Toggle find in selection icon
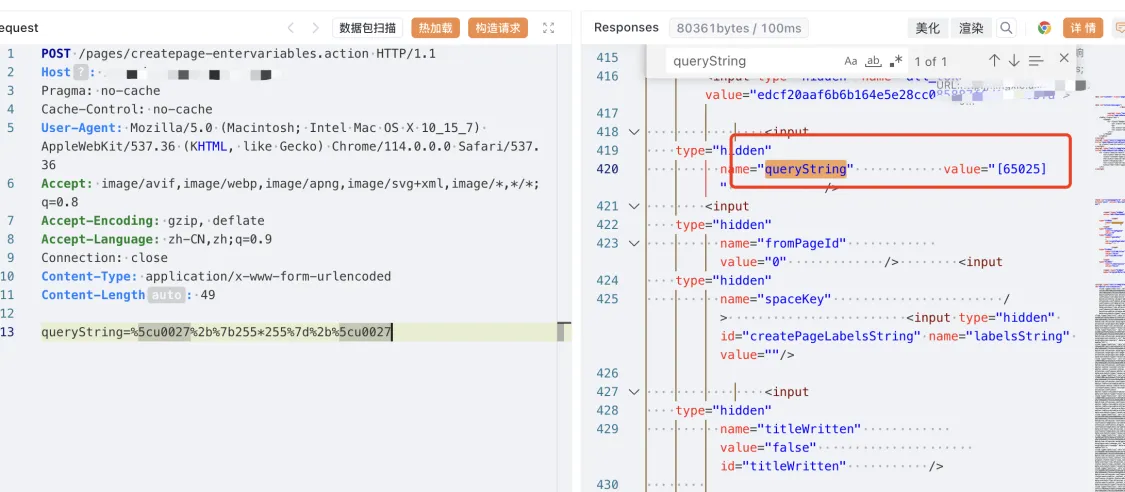1125x492 pixels. pyautogui.click(x=1035, y=61)
